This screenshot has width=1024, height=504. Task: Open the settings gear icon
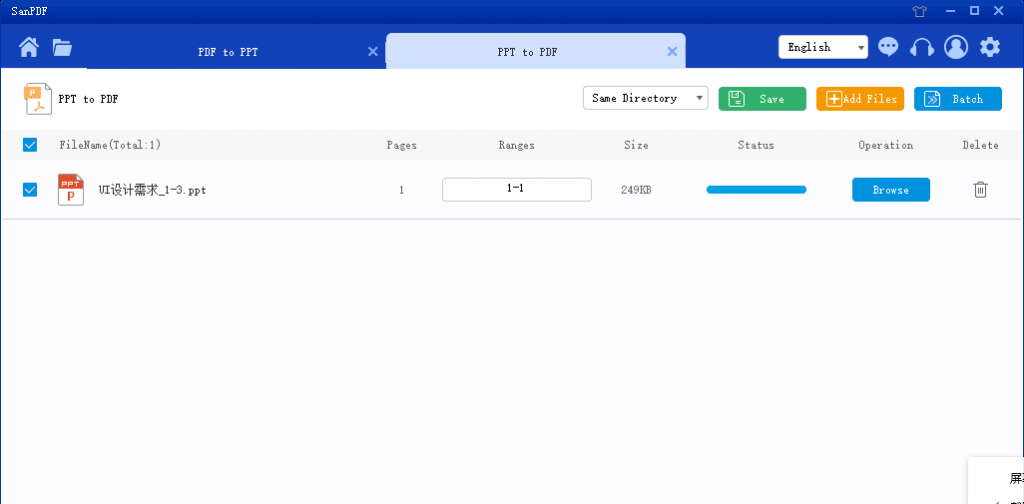pyautogui.click(x=990, y=47)
